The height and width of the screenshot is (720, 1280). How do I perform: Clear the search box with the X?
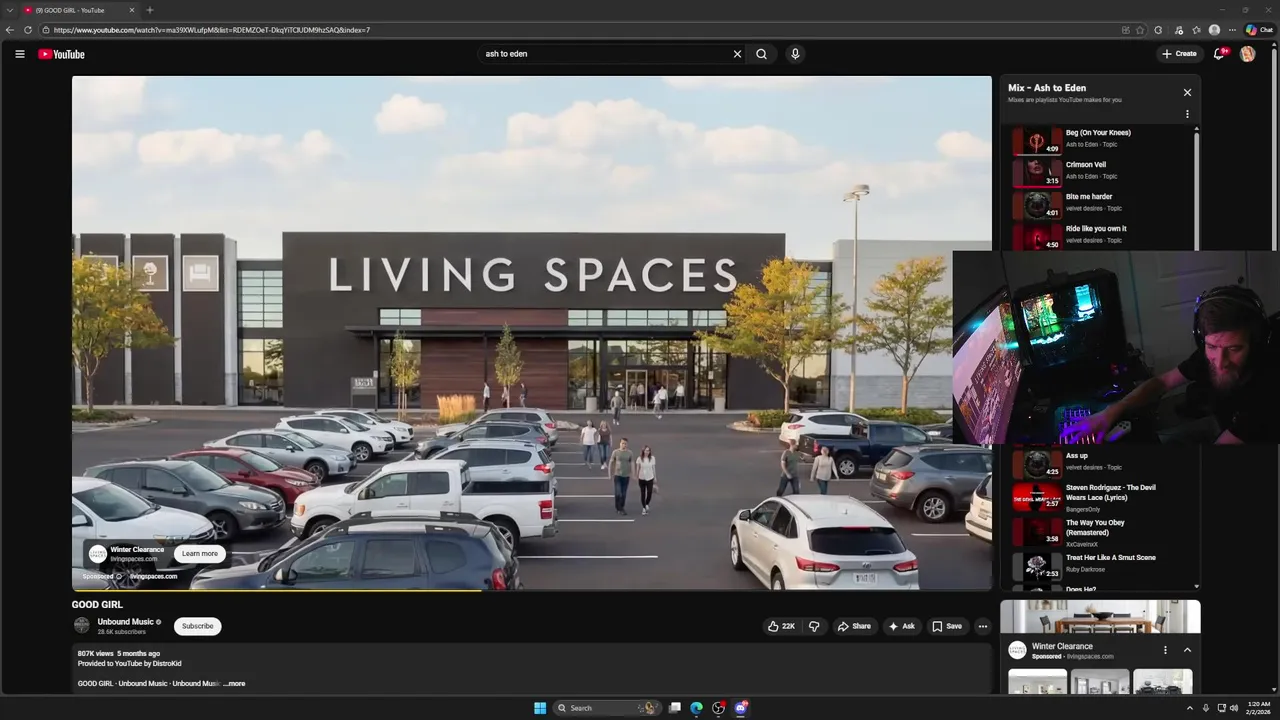737,54
